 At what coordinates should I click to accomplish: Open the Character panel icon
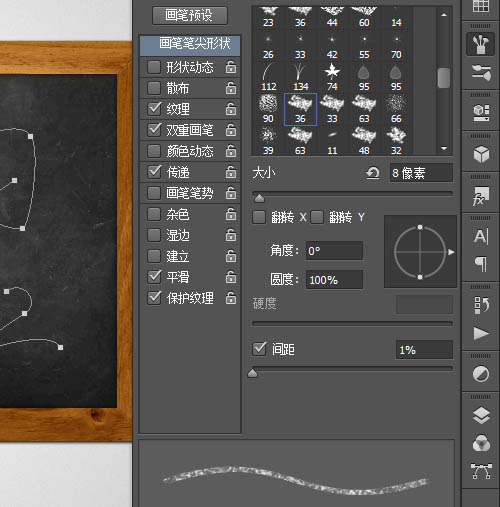click(481, 236)
